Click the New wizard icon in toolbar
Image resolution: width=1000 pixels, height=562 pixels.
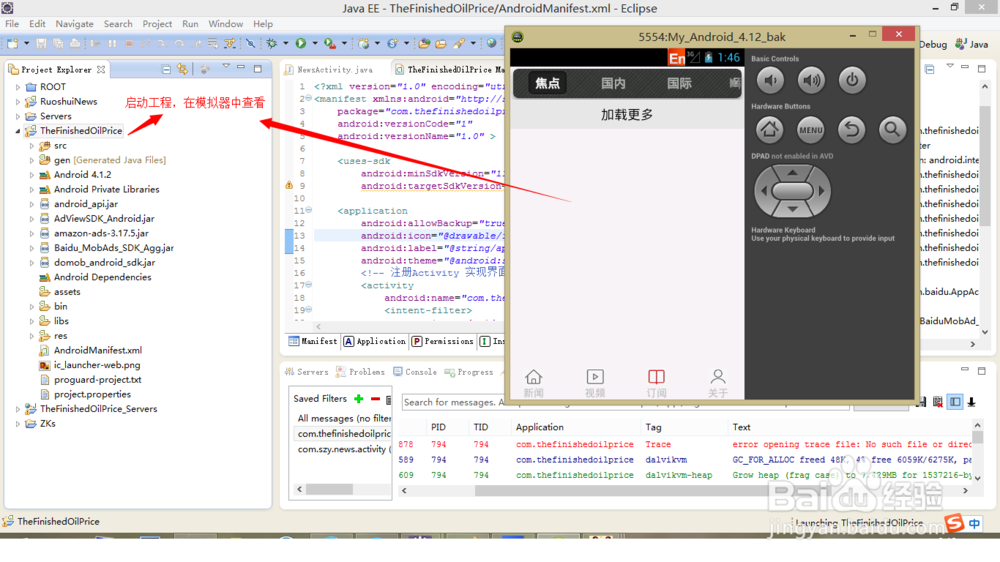(x=13, y=43)
